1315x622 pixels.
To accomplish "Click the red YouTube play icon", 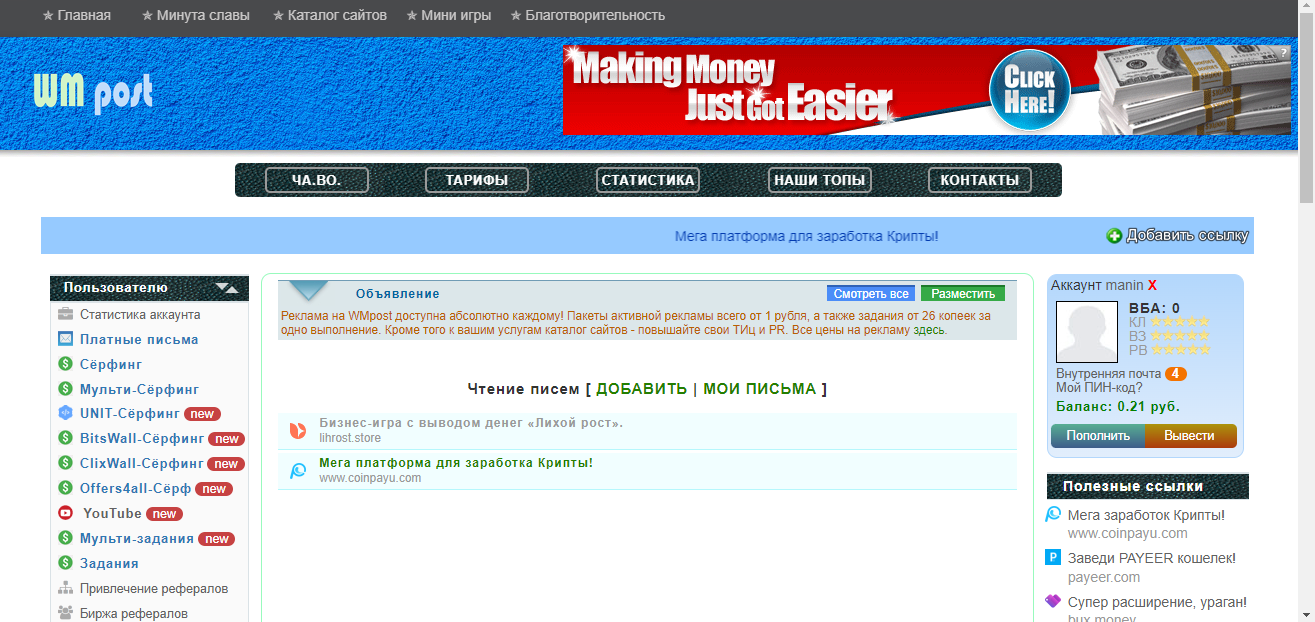I will click(x=66, y=513).
